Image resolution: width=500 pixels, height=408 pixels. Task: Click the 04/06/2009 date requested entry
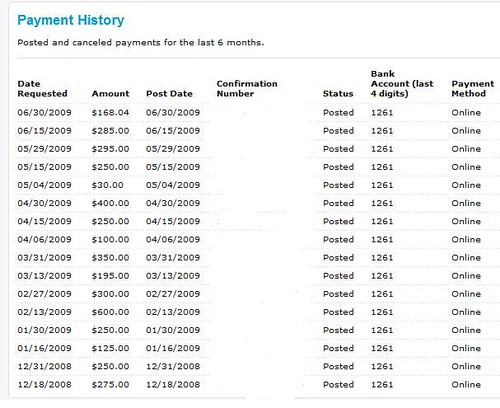pyautogui.click(x=44, y=239)
